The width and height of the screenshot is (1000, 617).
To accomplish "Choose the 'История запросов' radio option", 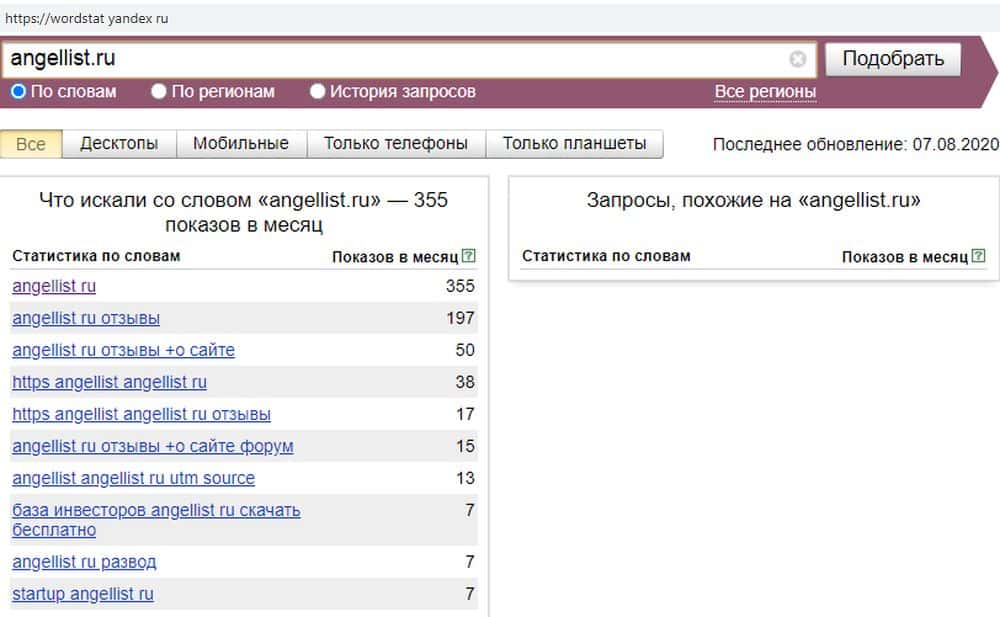I will point(318,92).
